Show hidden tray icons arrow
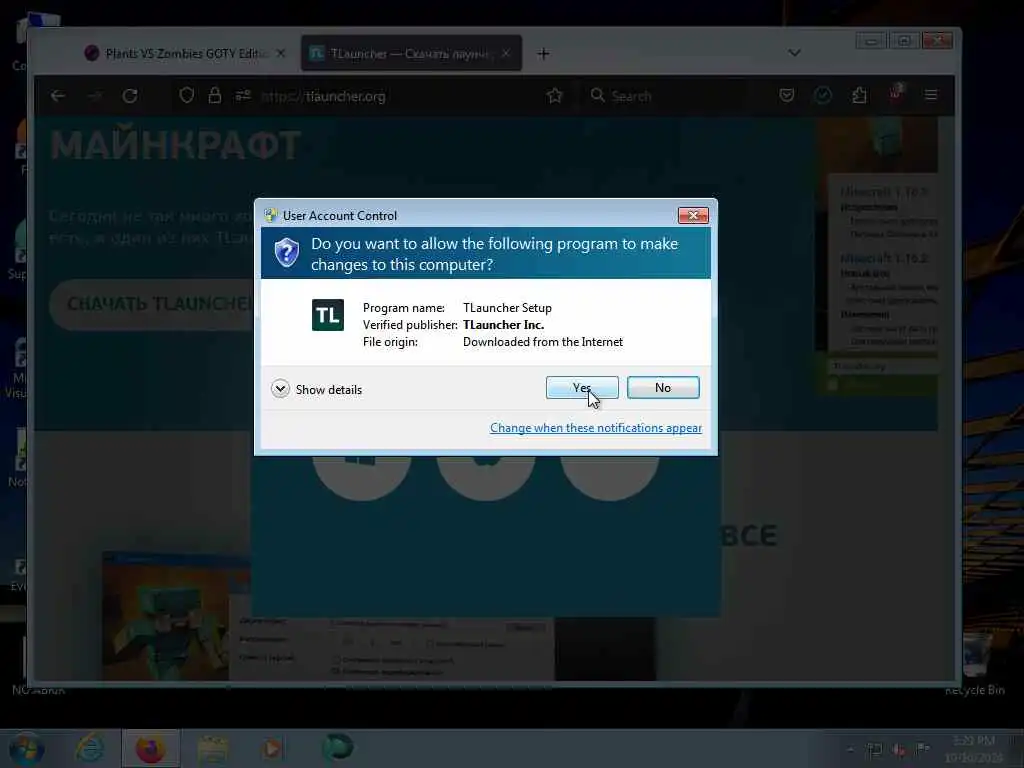This screenshot has height=768, width=1024. pos(850,750)
